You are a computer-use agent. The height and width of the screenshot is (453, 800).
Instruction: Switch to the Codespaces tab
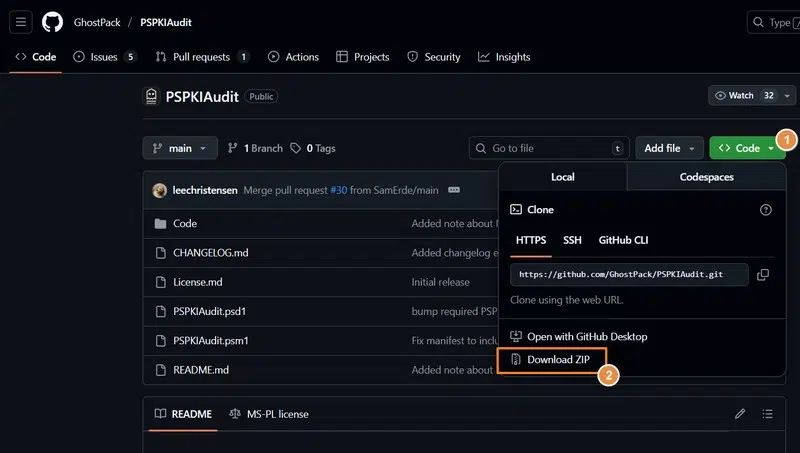[706, 177]
